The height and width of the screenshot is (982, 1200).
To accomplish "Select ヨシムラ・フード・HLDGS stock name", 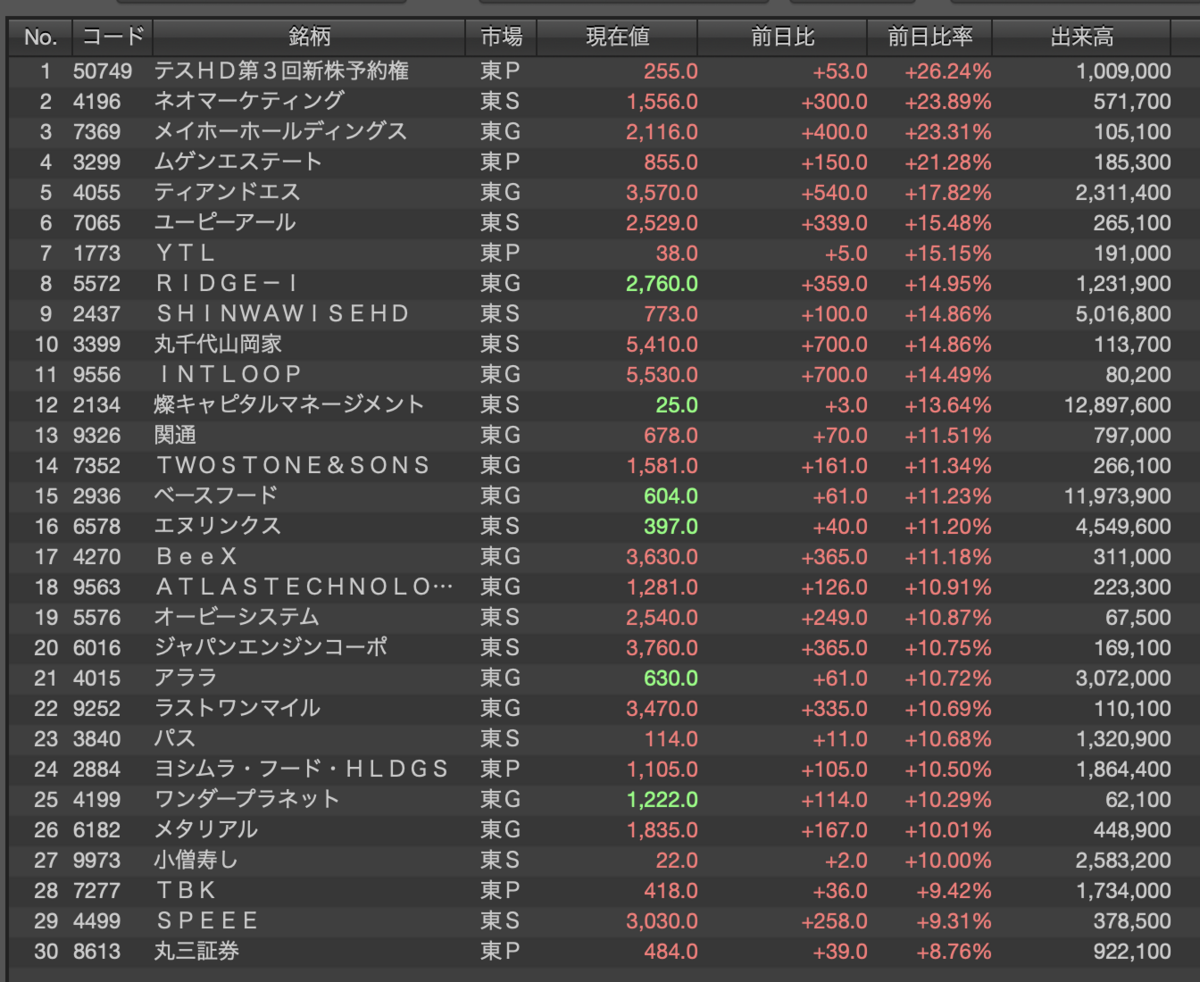I will 302,769.
